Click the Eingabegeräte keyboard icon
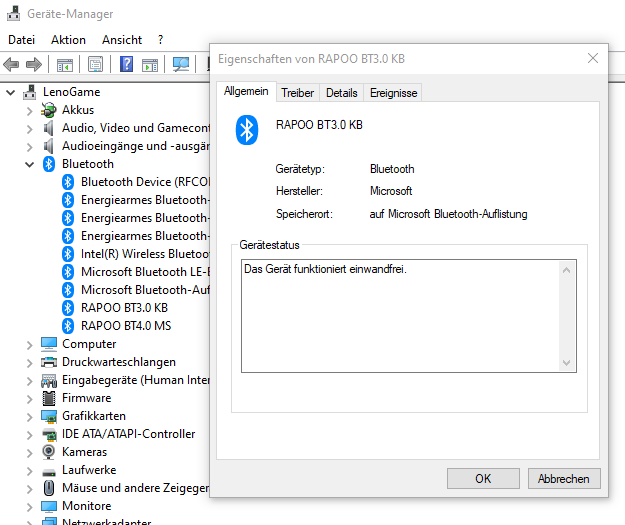Screen dimensions: 625x525 [x=49, y=380]
